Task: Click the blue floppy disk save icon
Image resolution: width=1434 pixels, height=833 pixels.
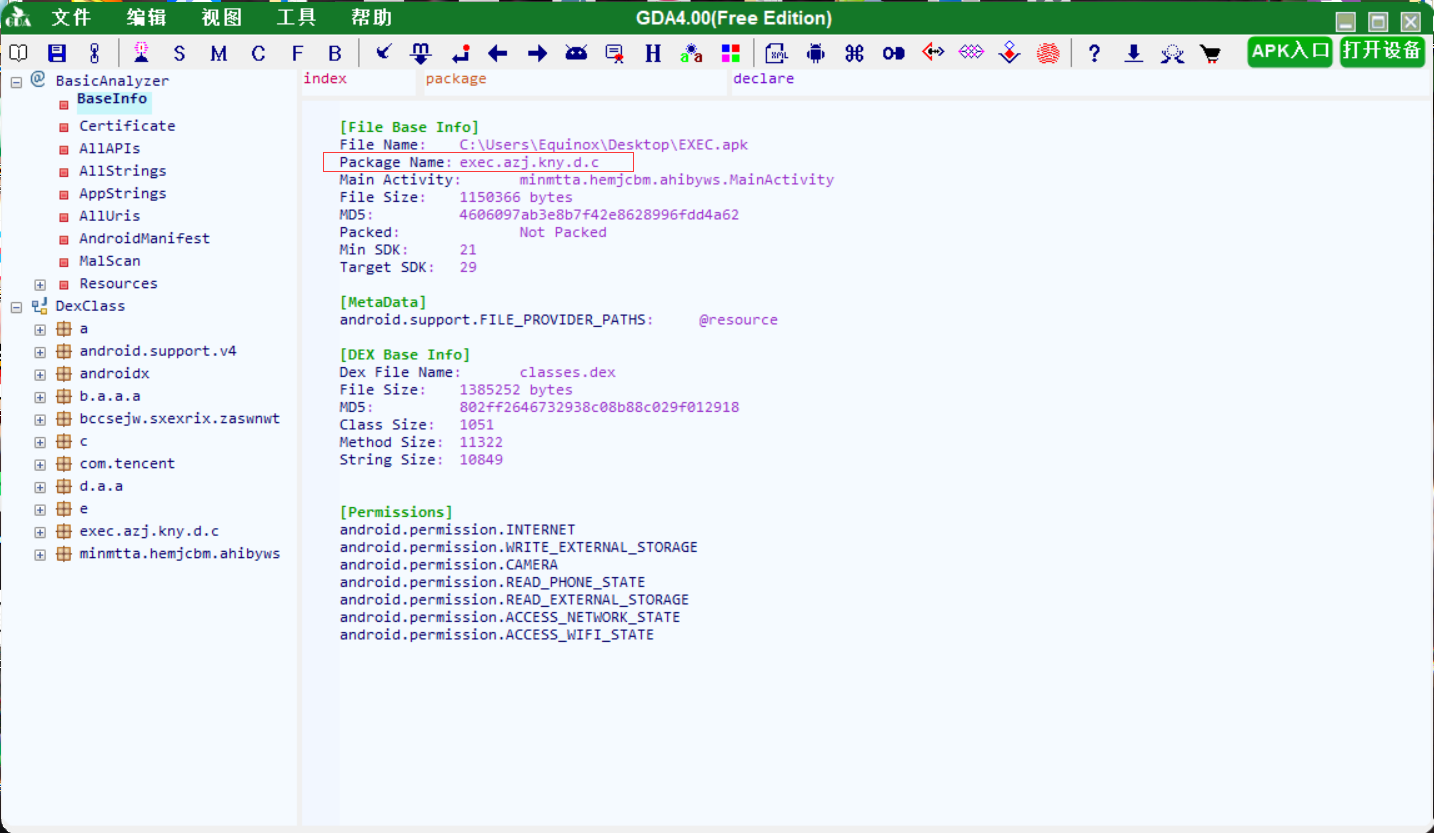Action: 57,53
